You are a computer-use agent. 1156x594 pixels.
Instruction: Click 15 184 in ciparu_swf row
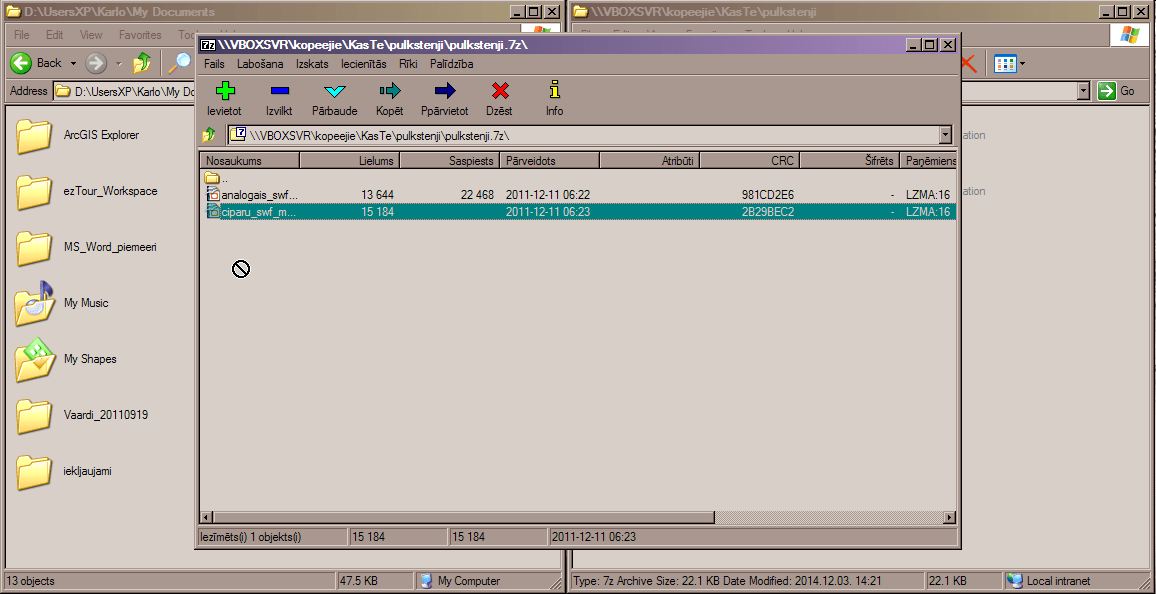click(x=377, y=212)
